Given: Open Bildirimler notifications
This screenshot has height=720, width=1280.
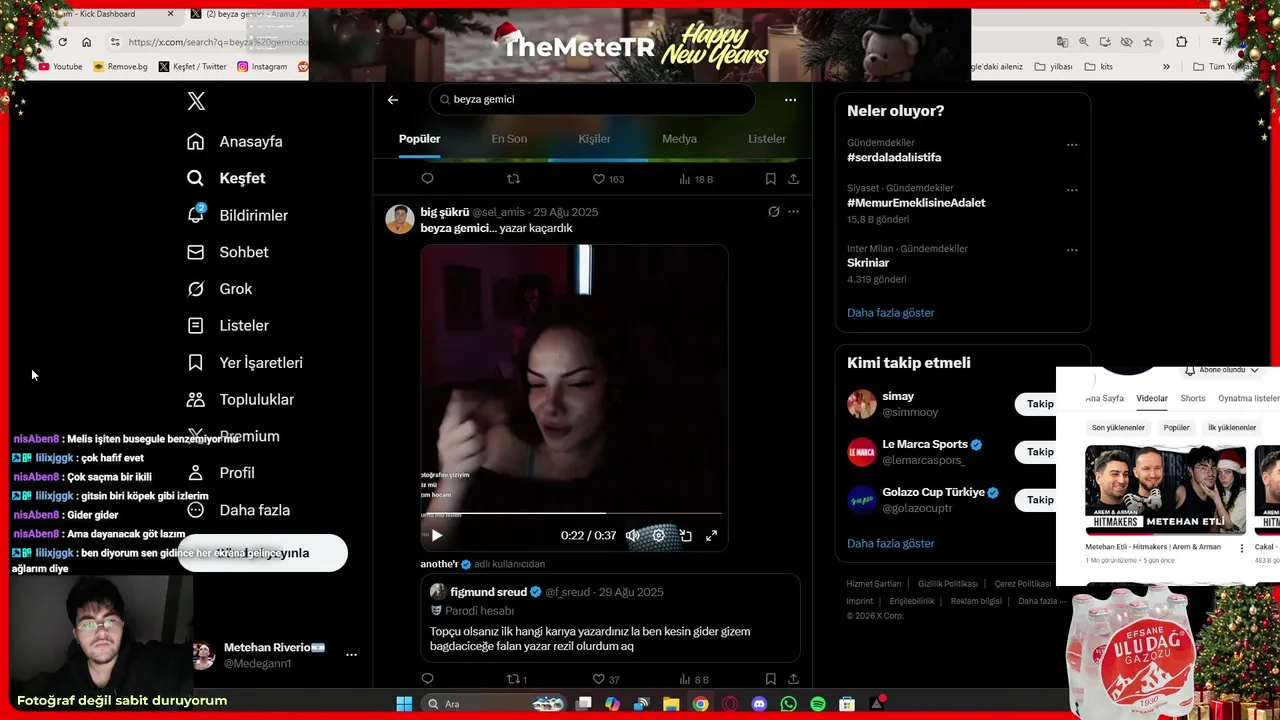Looking at the screenshot, I should pos(237,215).
